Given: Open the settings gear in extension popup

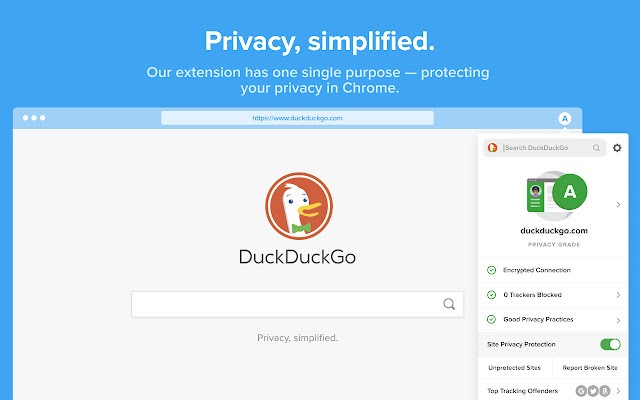Looking at the screenshot, I should tap(617, 148).
